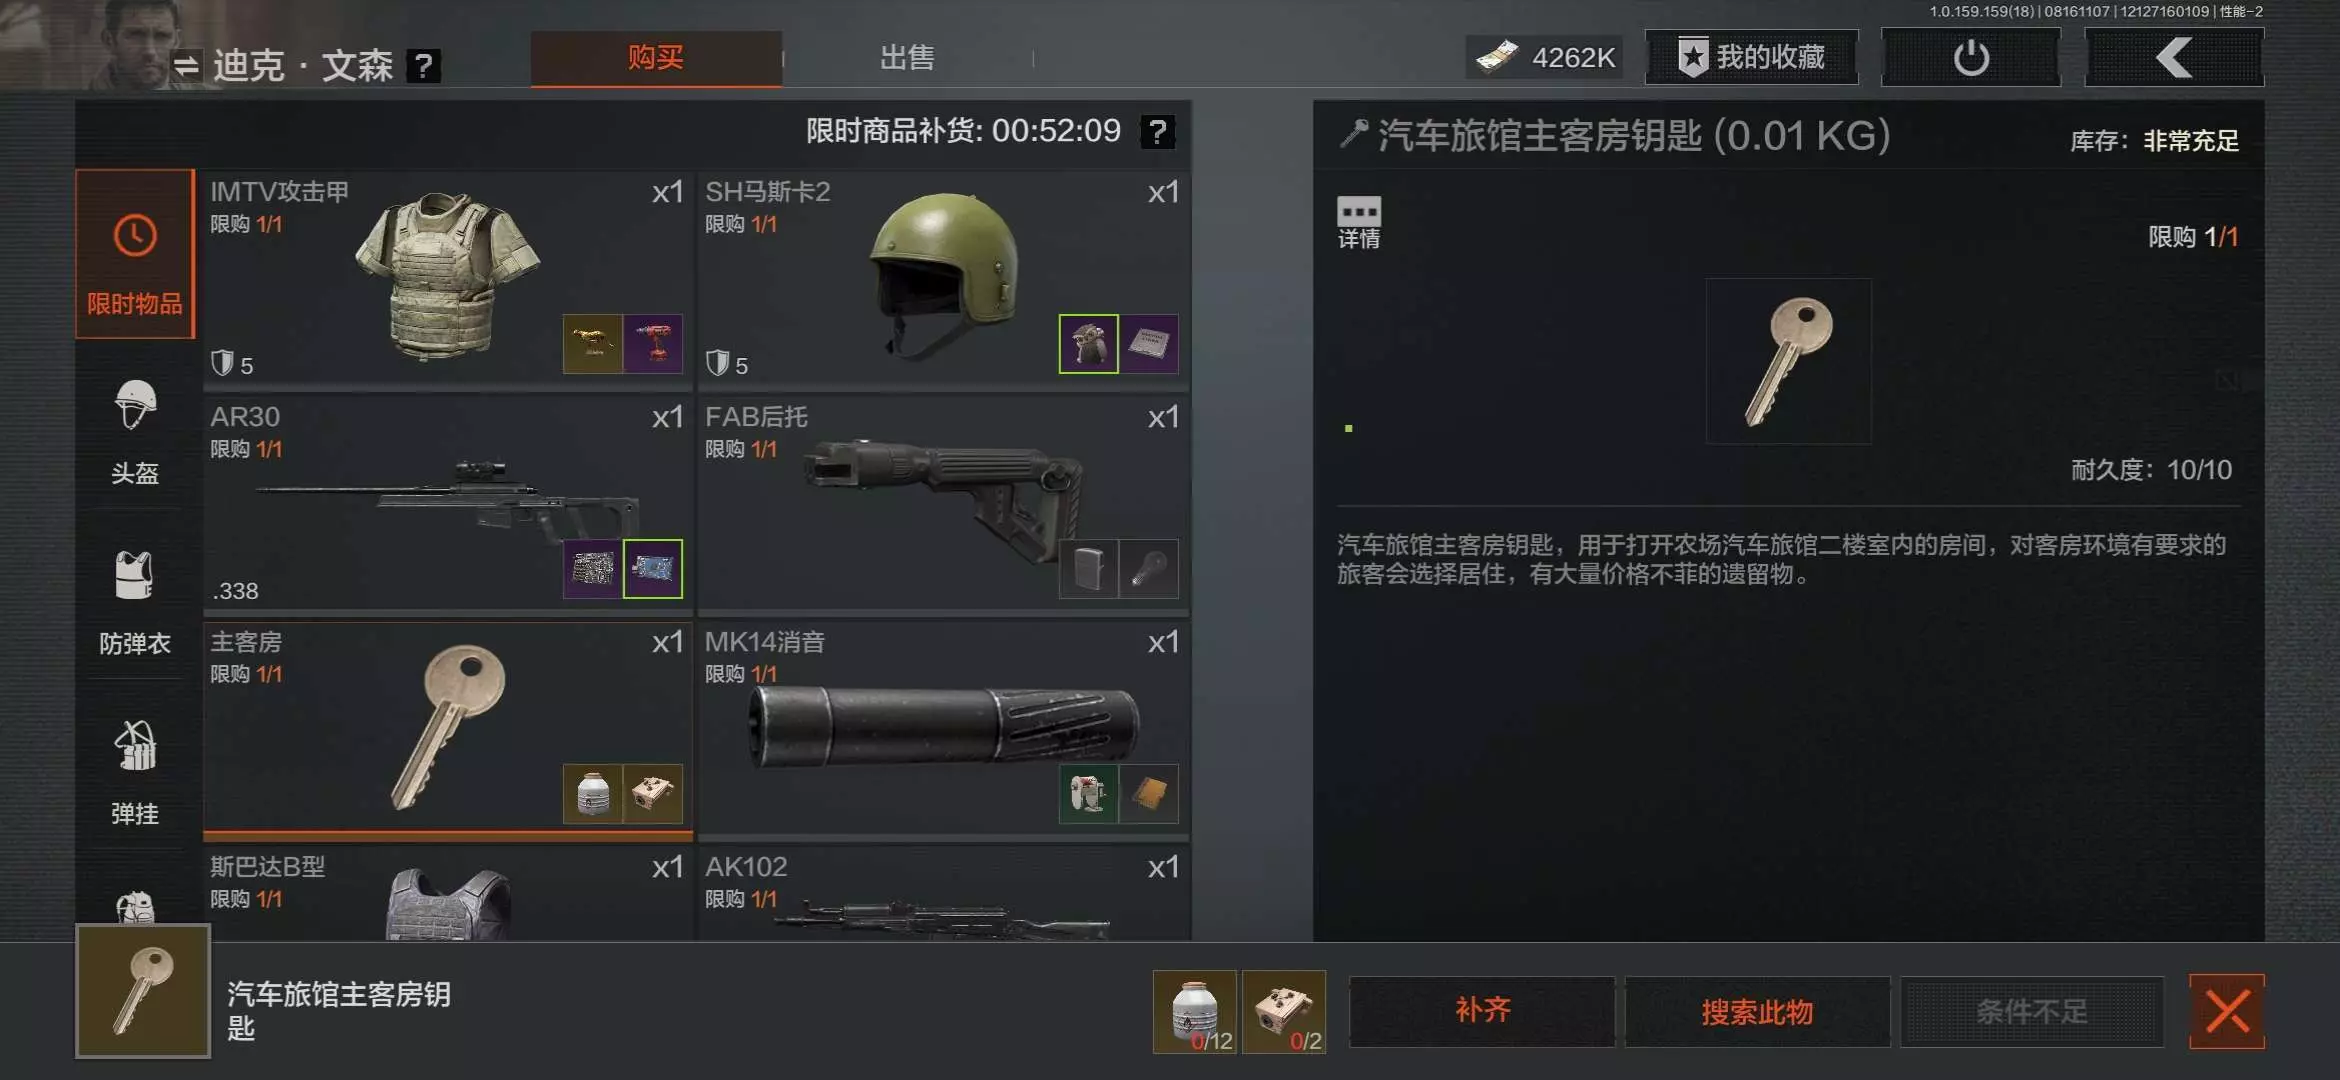Click the 搜索此物 button

1757,1011
